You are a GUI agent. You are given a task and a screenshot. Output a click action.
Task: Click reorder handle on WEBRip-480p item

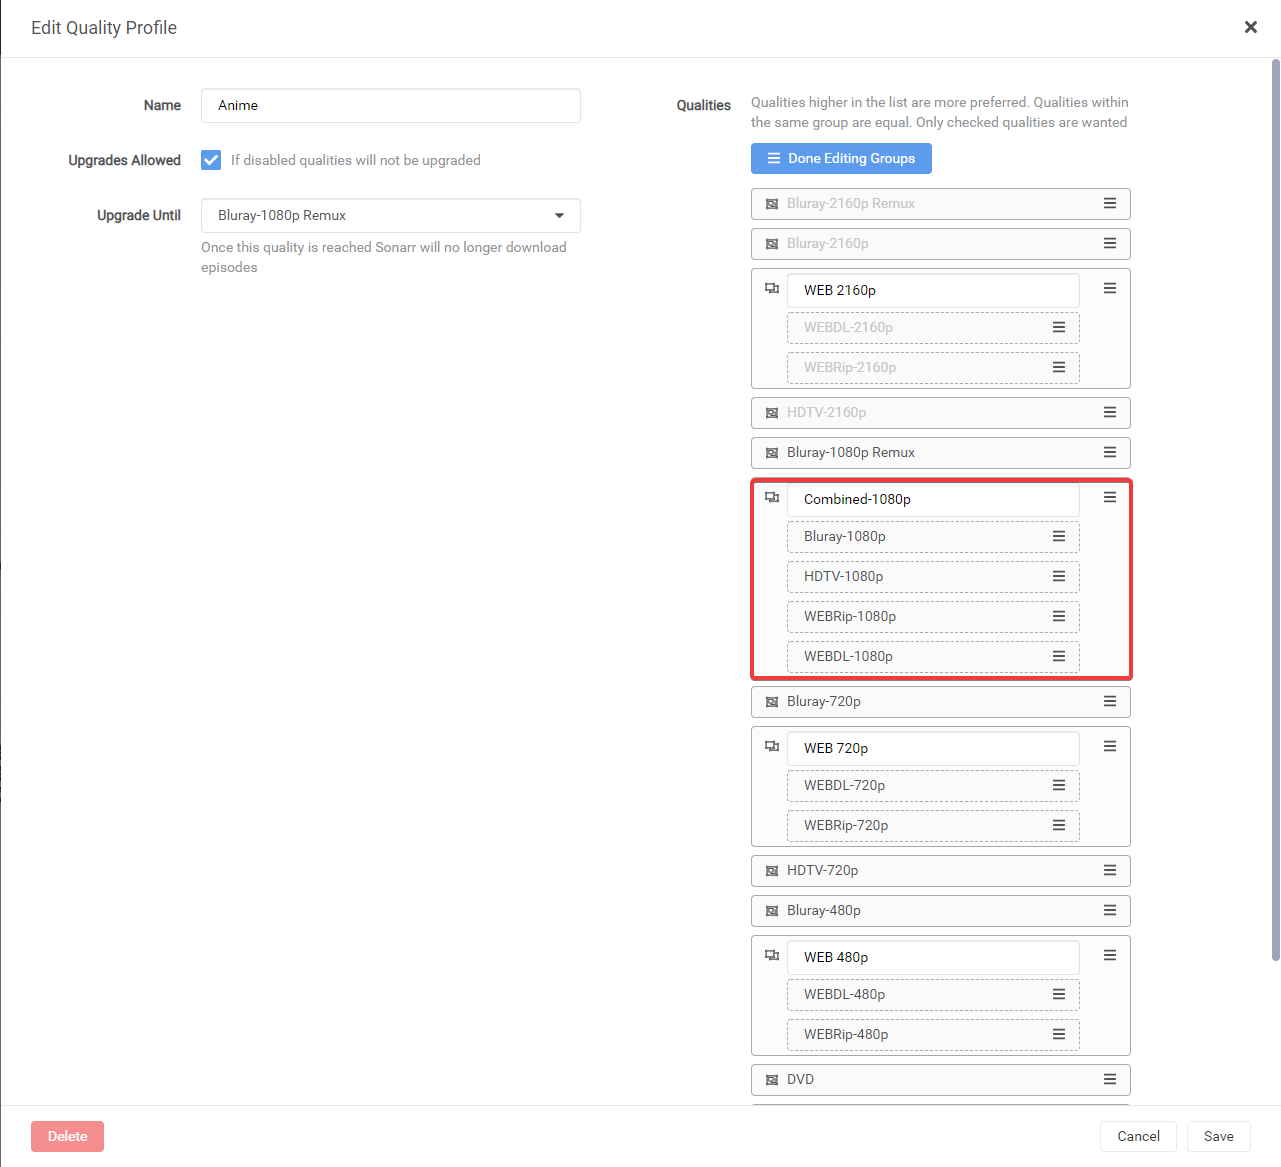[1059, 1034]
